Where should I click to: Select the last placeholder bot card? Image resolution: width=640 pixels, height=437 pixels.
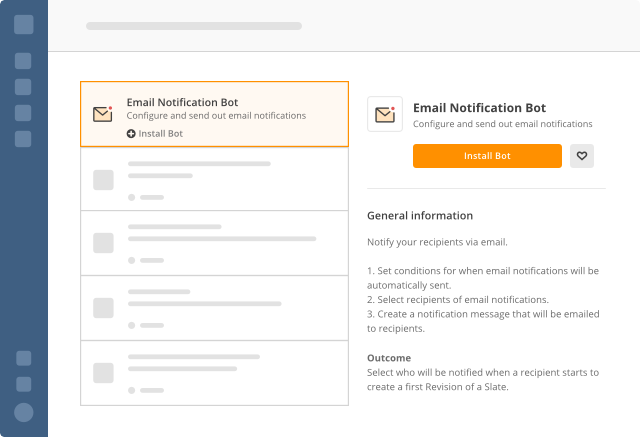[x=214, y=373]
